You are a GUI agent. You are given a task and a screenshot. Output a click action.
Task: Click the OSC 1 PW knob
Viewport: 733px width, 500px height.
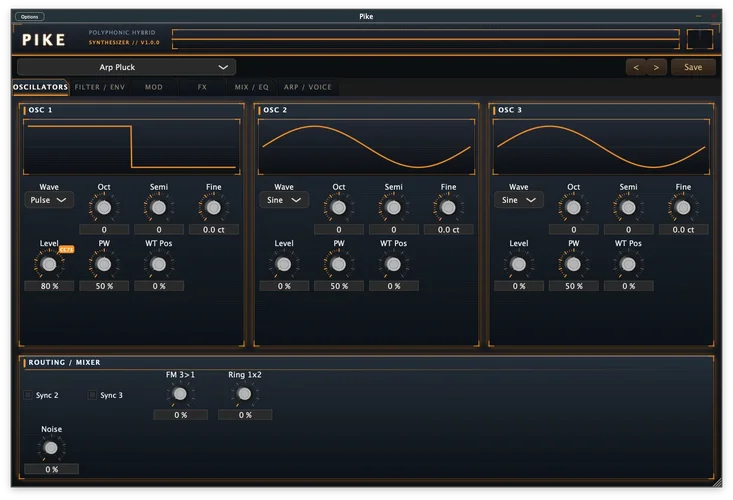(104, 264)
